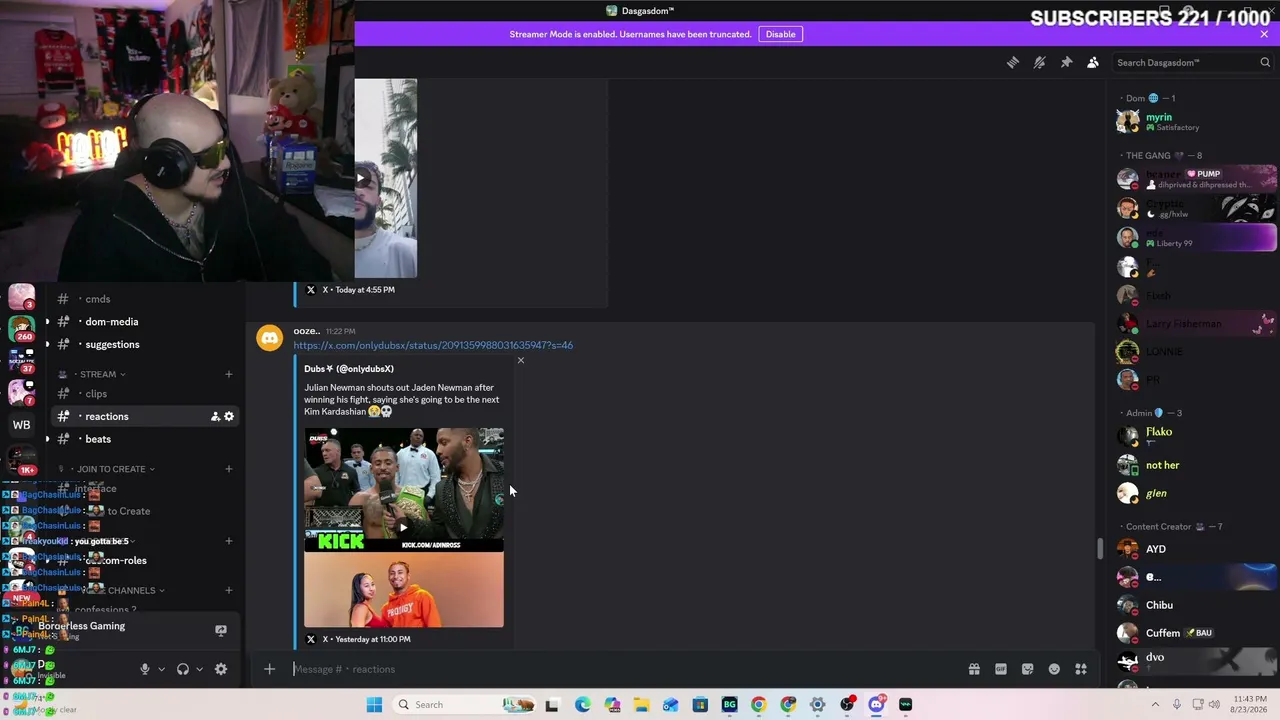Image resolution: width=1280 pixels, height=720 pixels.
Task: Click the chat scrollbar thumb
Action: coord(1101,549)
